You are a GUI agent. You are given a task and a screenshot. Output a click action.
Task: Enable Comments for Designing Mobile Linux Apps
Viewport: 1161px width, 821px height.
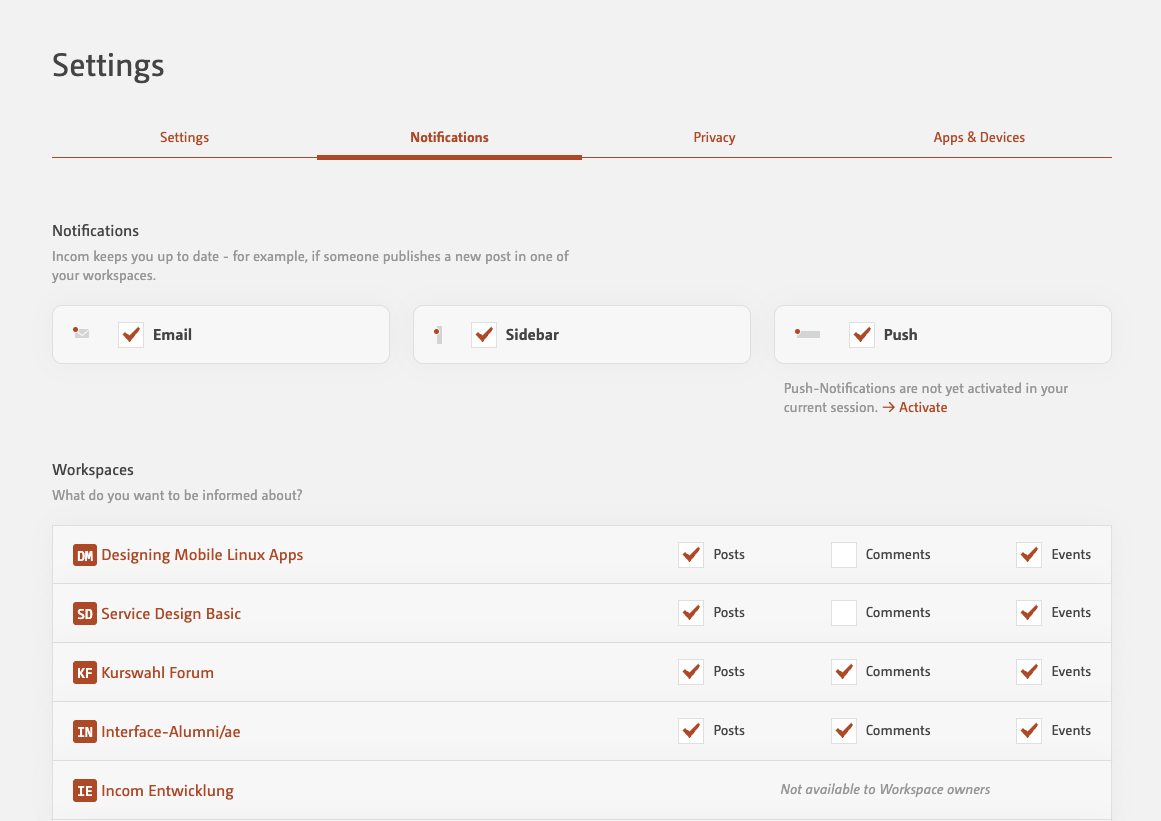tap(844, 554)
